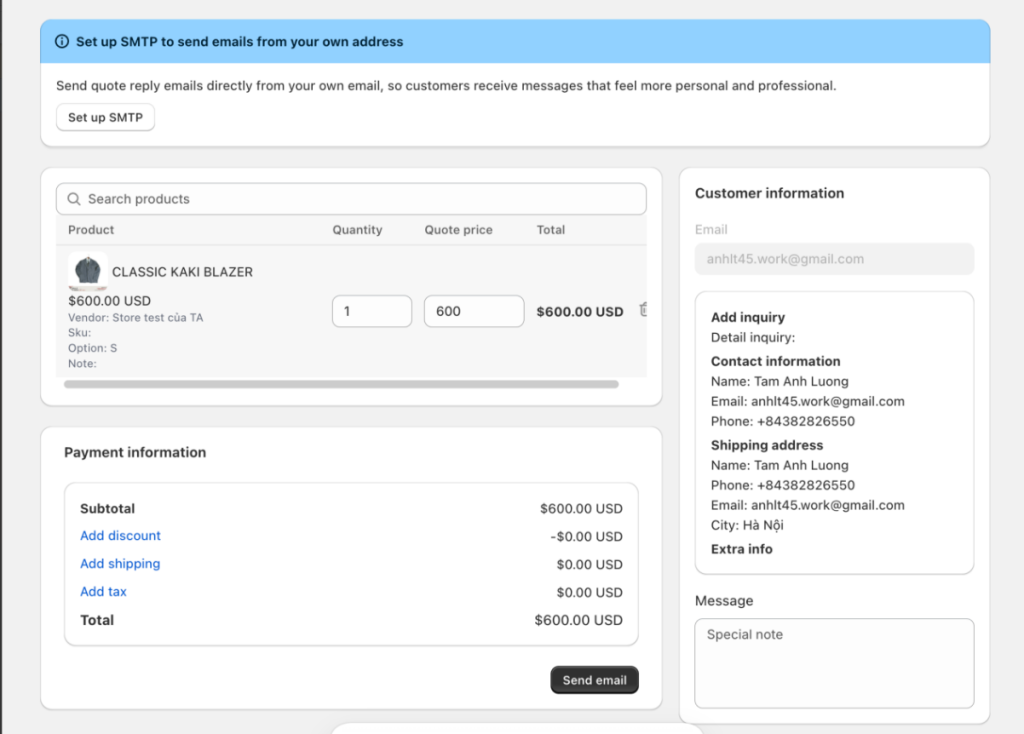This screenshot has height=734, width=1024.
Task: Send the quote with Send email button
Action: (x=594, y=680)
